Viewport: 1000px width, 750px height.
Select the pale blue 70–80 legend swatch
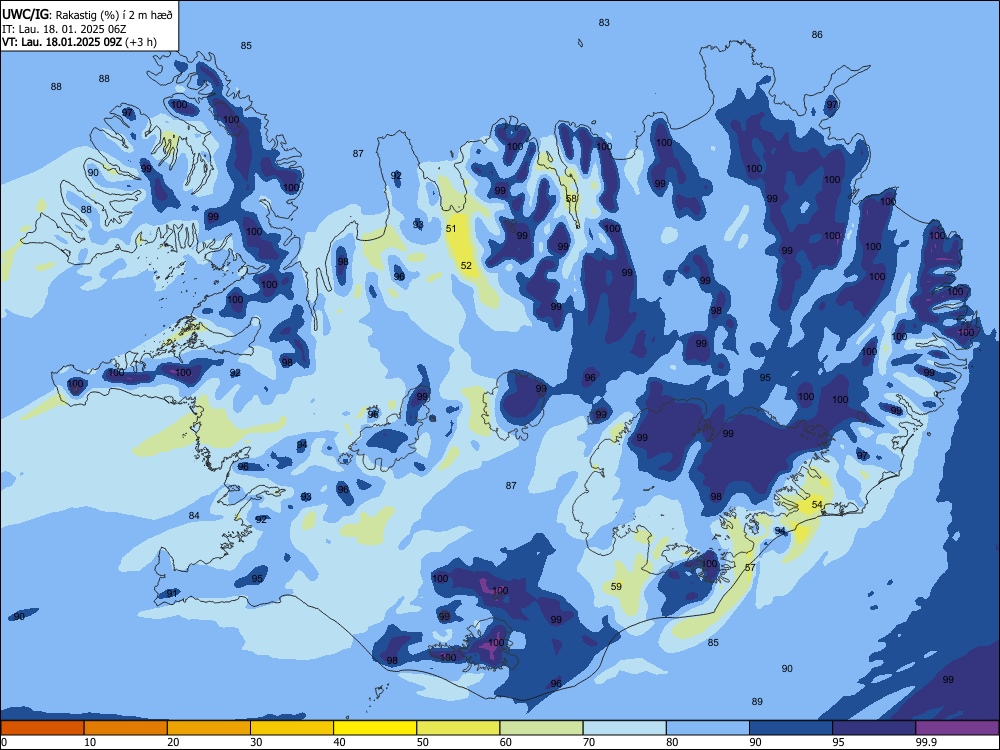624,728
